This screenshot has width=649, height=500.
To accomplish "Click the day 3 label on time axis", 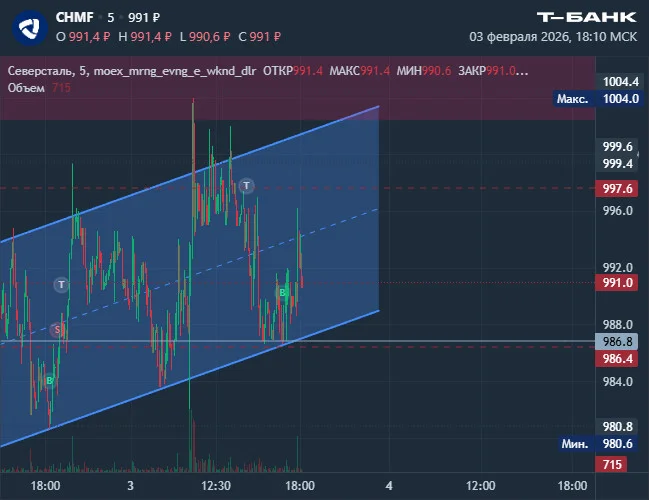I will point(130,486).
